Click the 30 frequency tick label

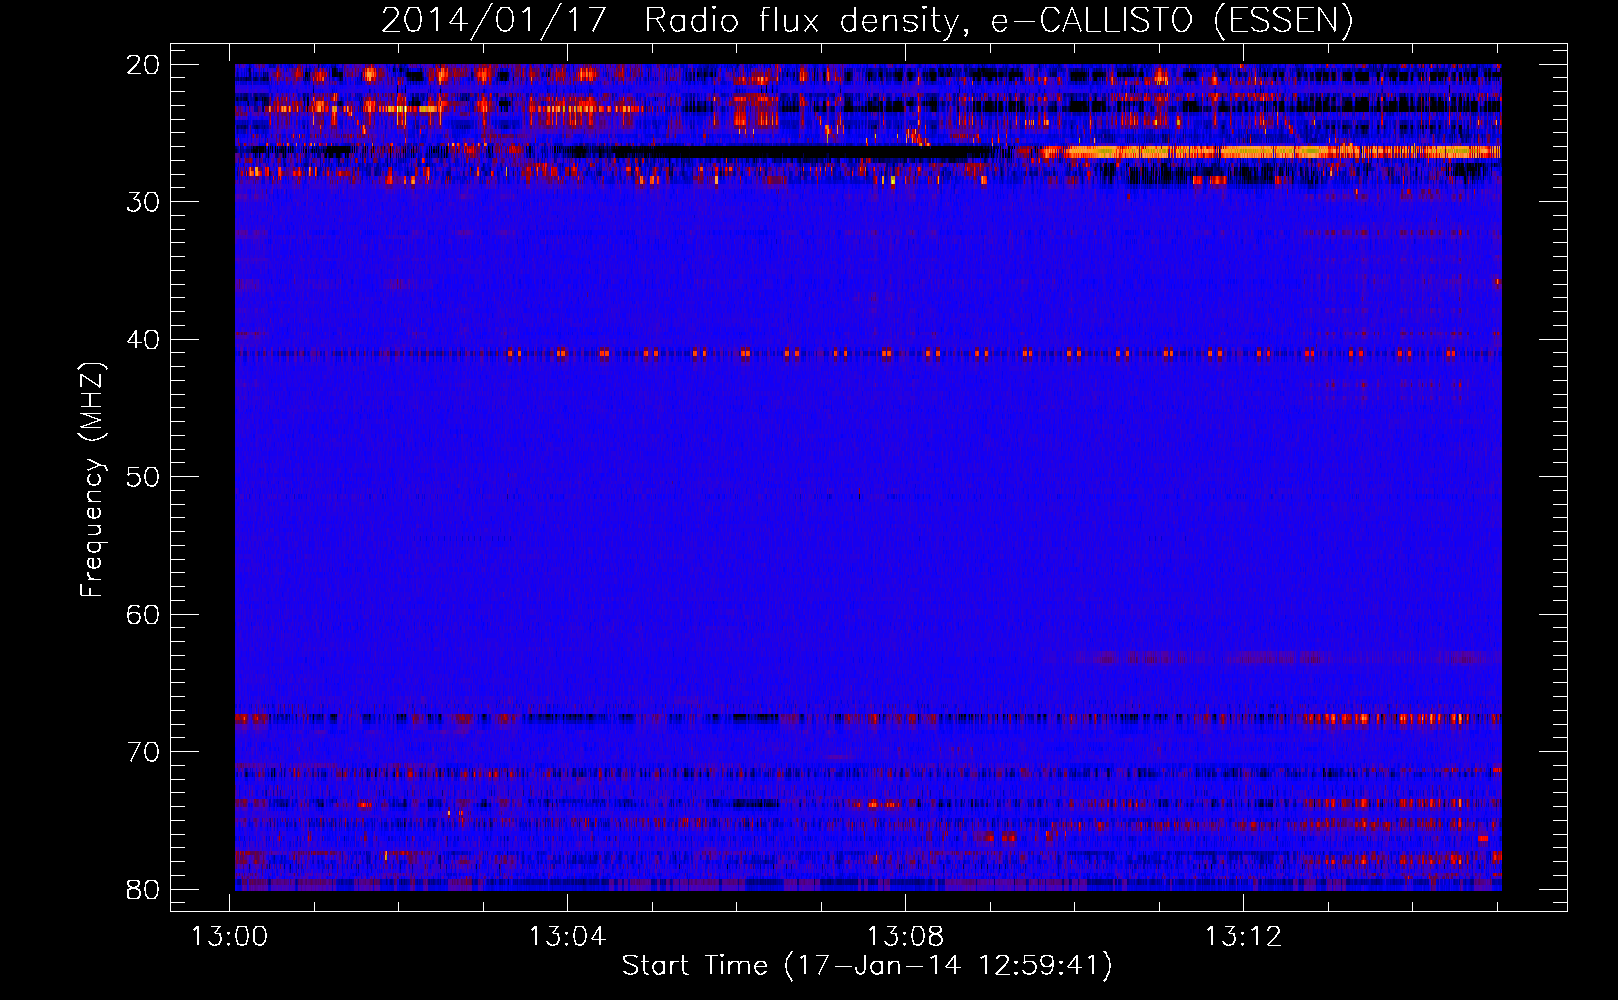pos(144,202)
